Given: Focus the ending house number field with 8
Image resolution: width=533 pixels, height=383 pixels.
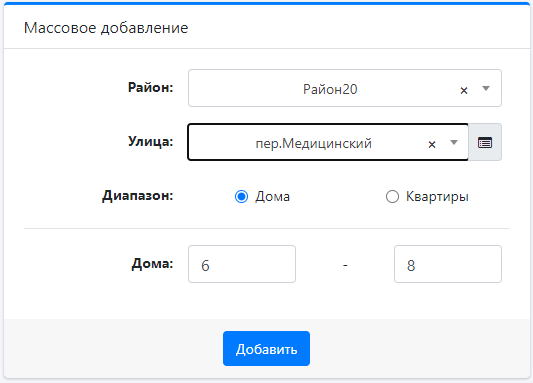Looking at the screenshot, I should (448, 264).
